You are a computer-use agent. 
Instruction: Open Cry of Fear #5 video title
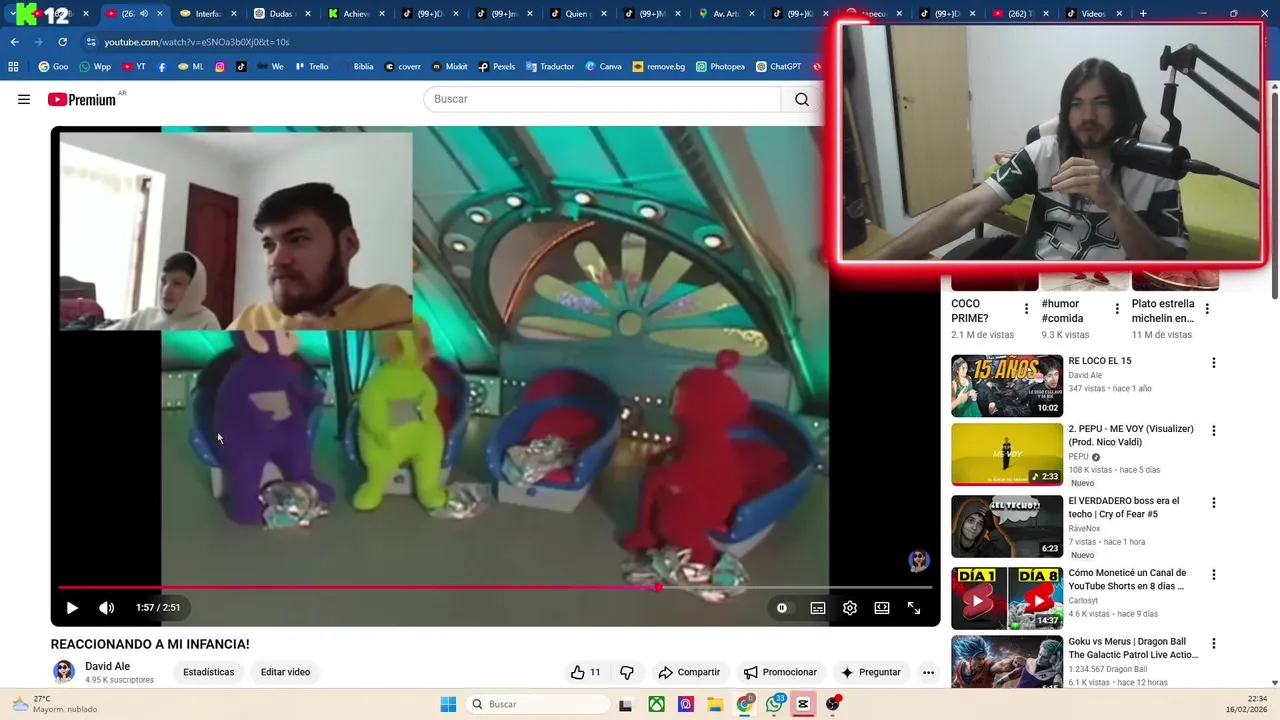(x=1124, y=507)
